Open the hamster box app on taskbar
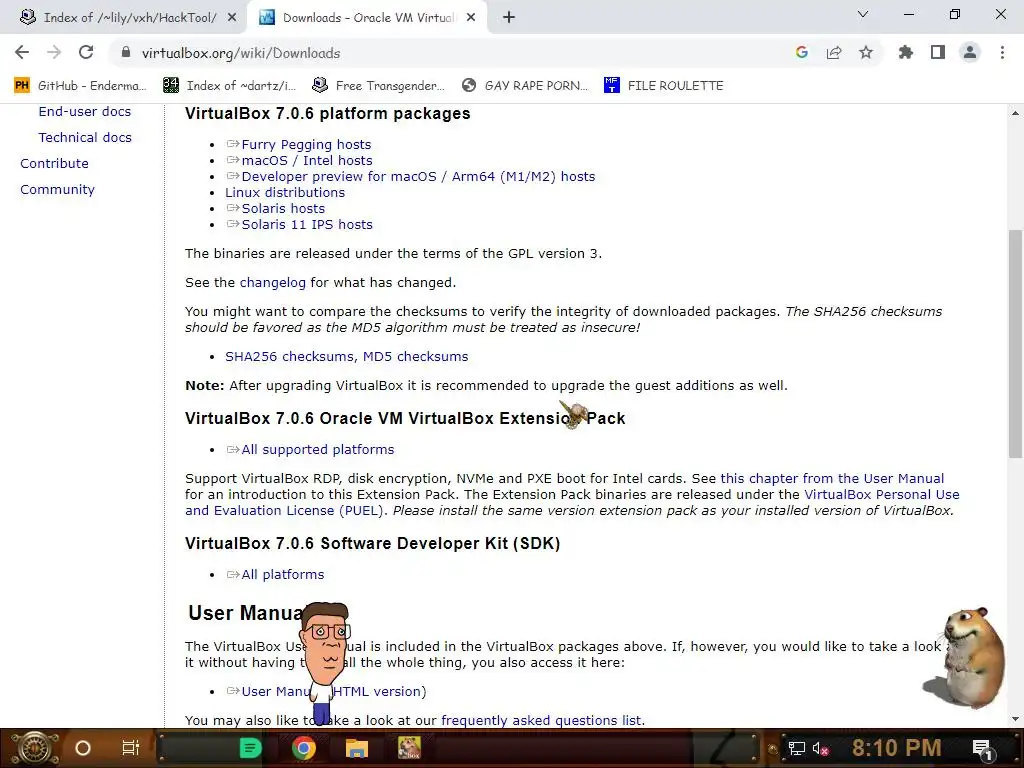This screenshot has height=768, width=1024. click(409, 748)
